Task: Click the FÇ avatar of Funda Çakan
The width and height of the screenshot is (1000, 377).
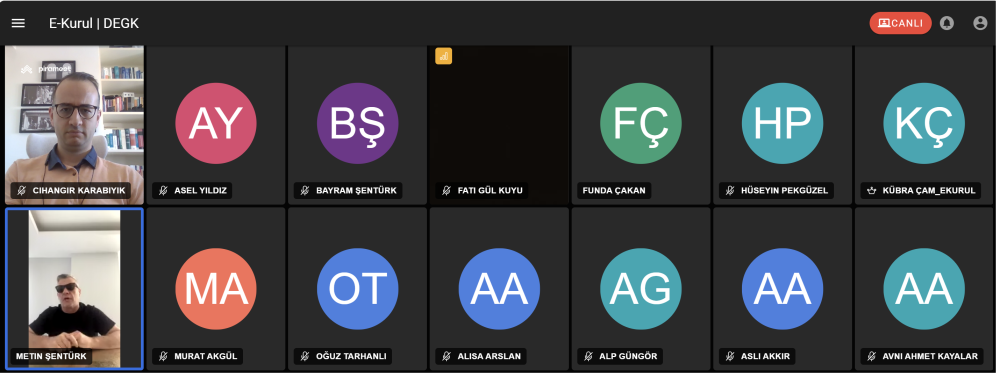Action: click(641, 123)
